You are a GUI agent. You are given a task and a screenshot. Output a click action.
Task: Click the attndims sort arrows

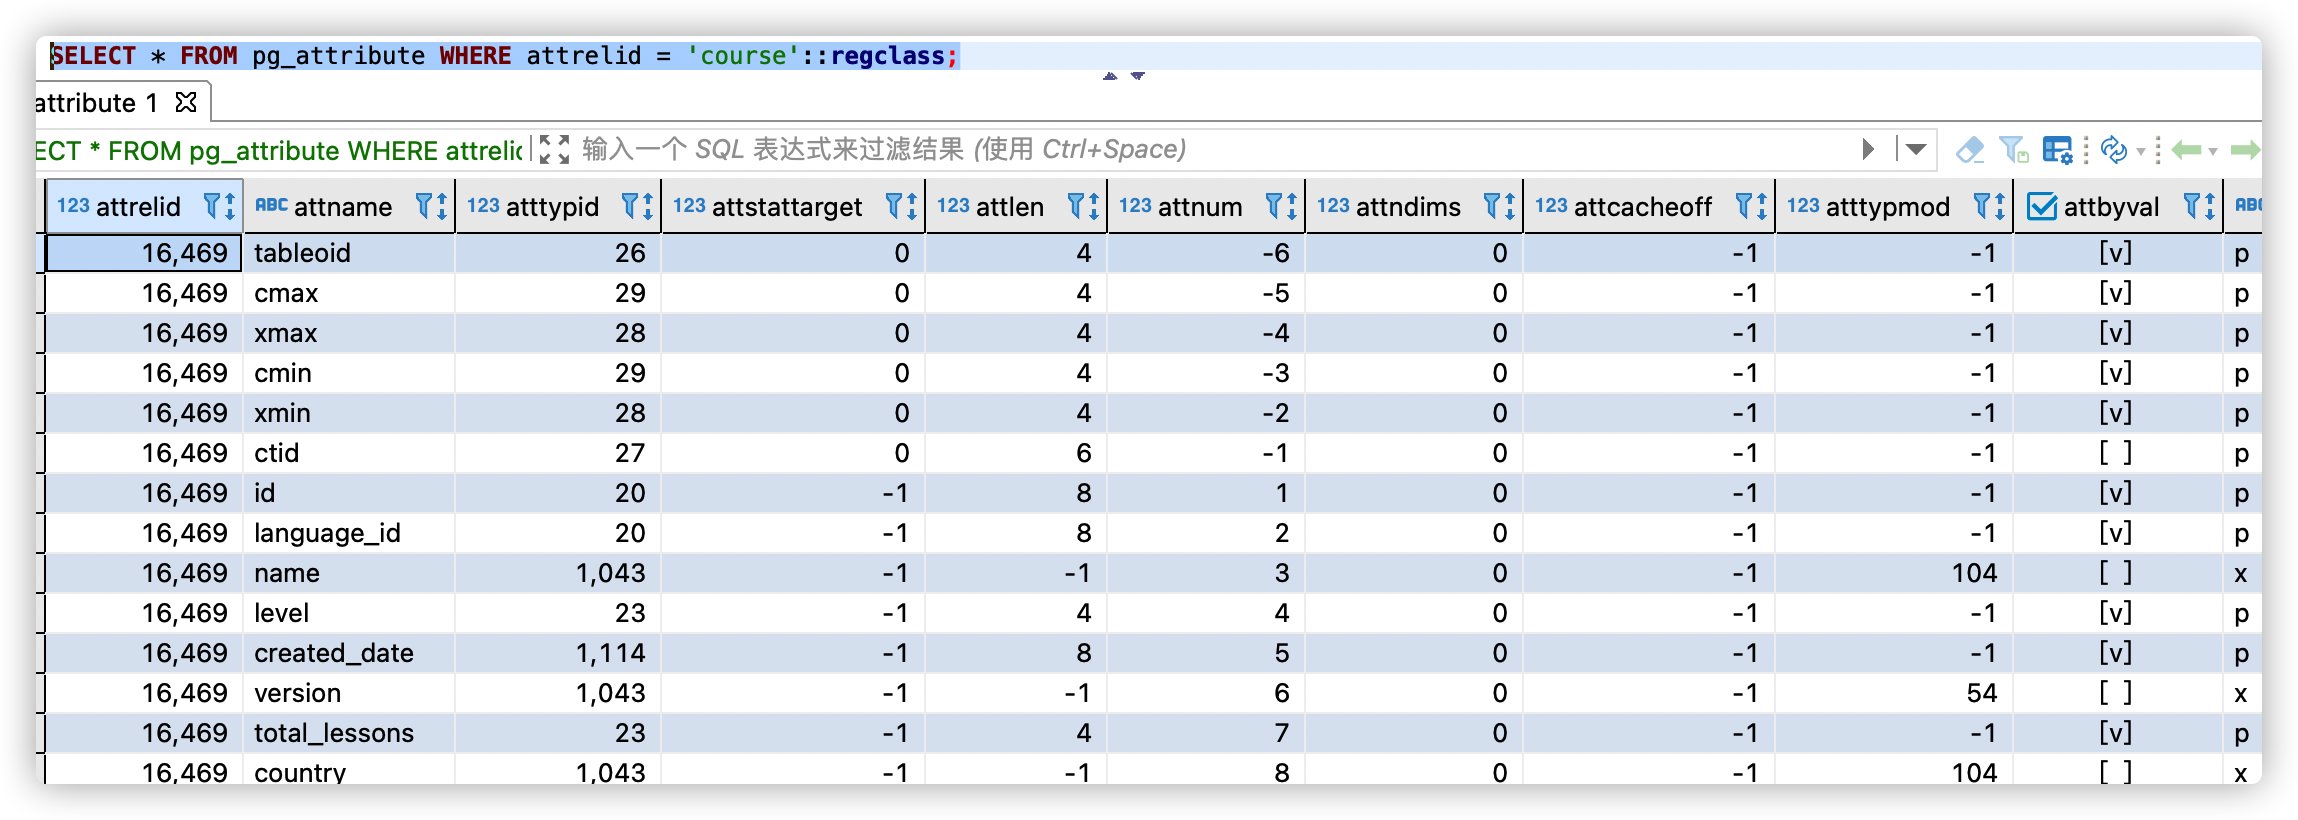[1510, 206]
